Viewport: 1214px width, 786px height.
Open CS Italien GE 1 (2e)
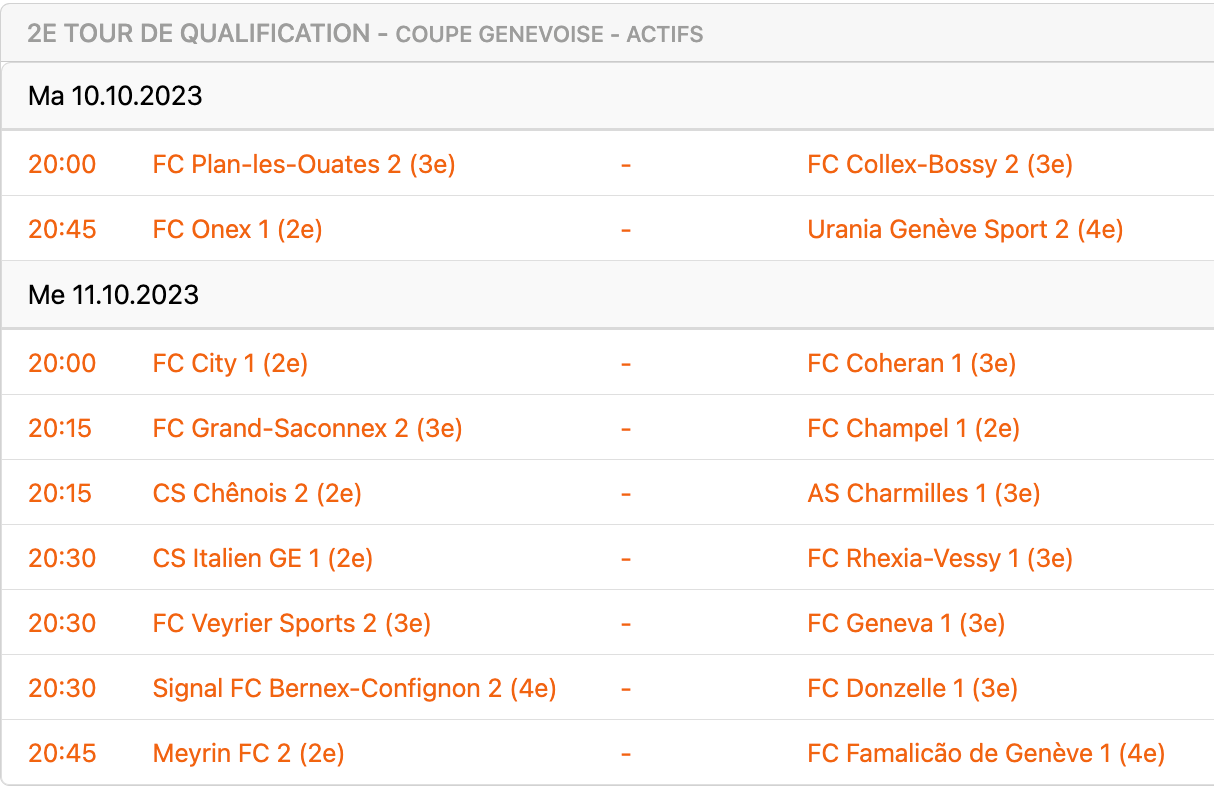pos(262,558)
